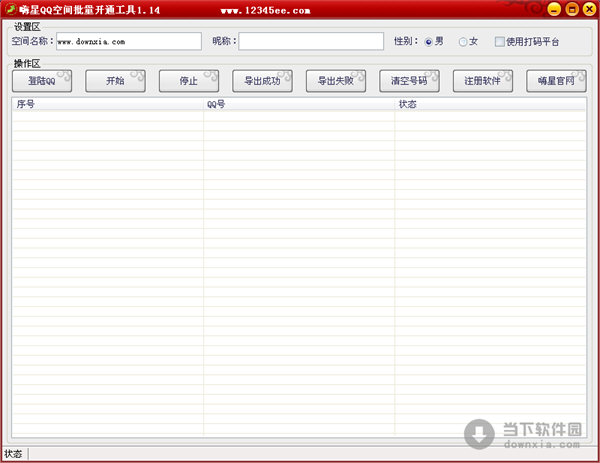
Task: Export failed accounts via 导出失败
Action: click(336, 81)
